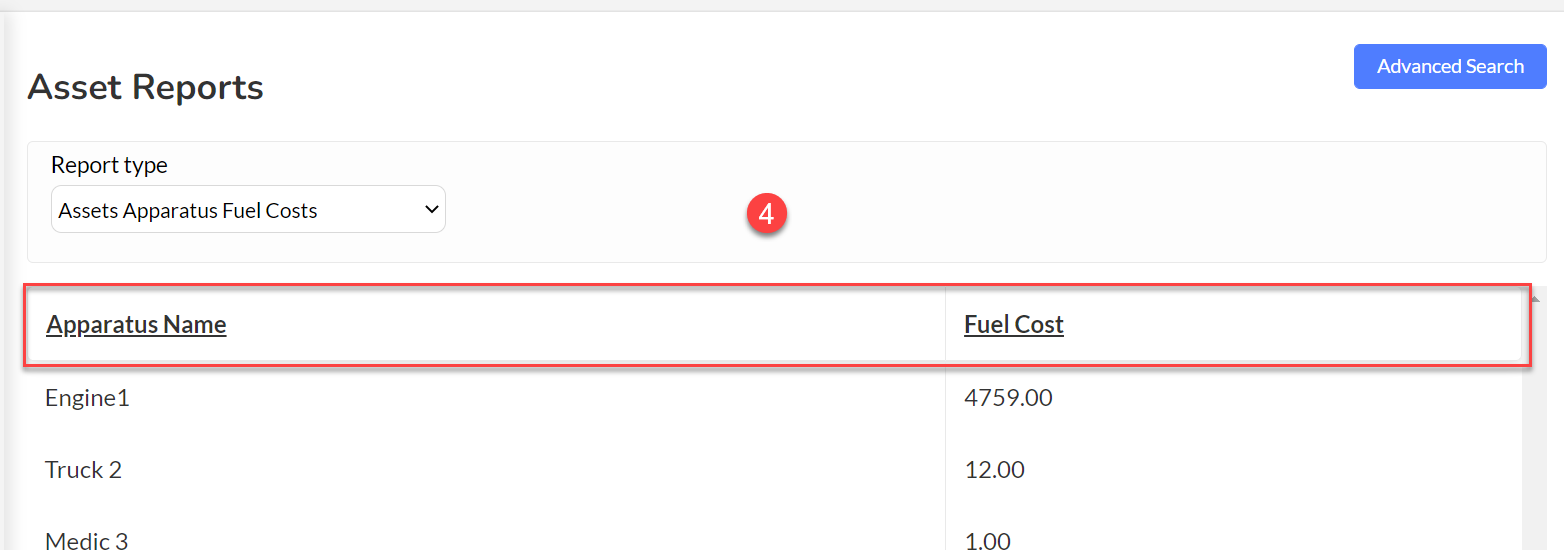This screenshot has width=1564, height=550.
Task: Click the red number 4 annotation badge
Action: pos(767,214)
